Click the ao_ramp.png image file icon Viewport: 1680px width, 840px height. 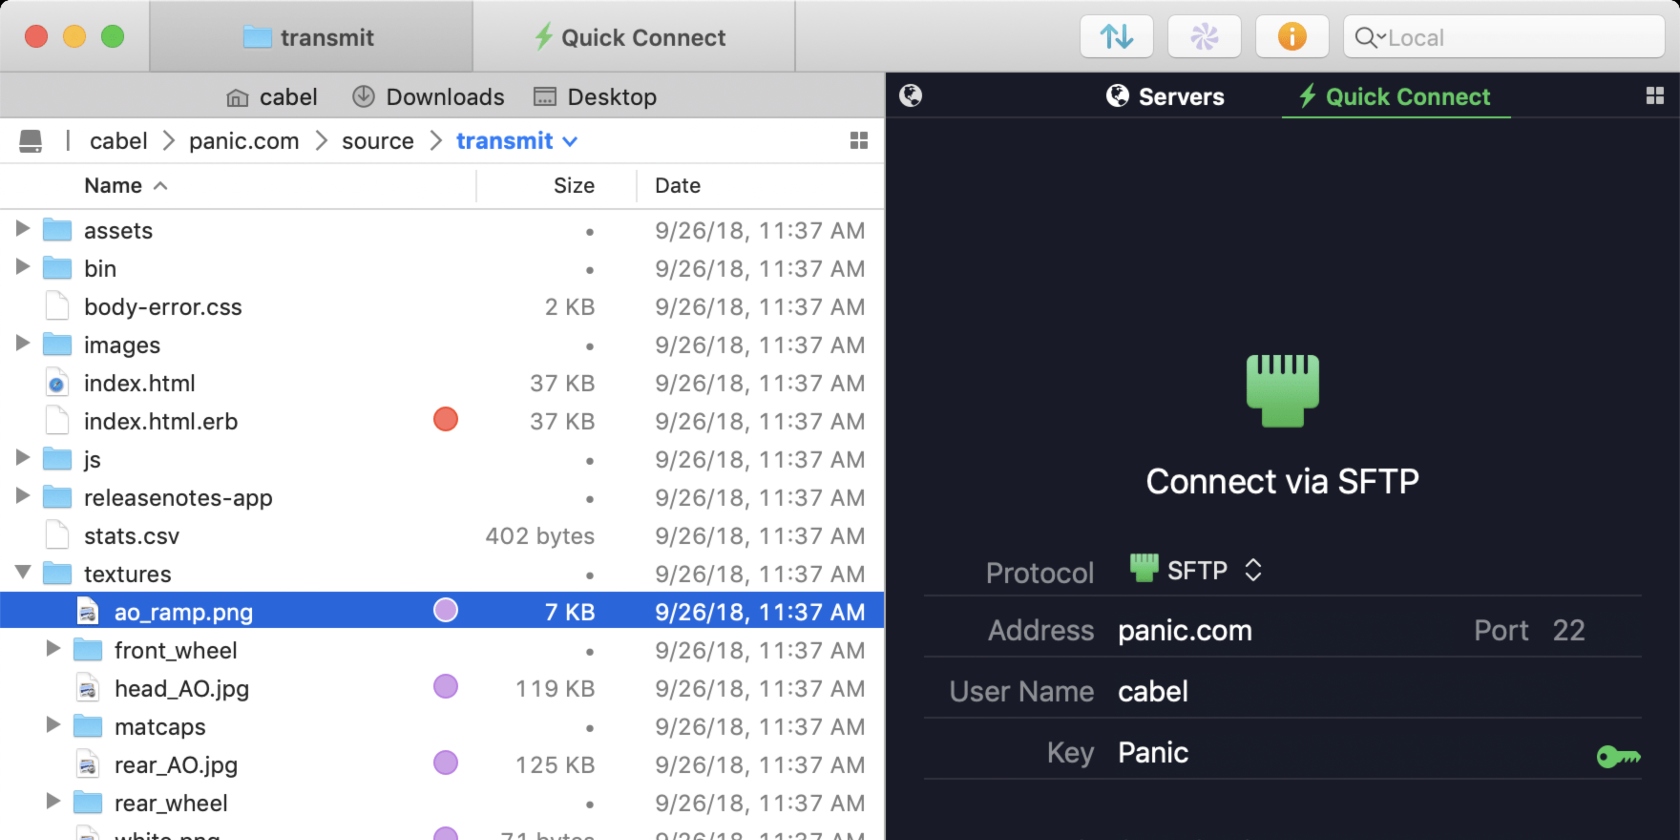click(x=88, y=612)
